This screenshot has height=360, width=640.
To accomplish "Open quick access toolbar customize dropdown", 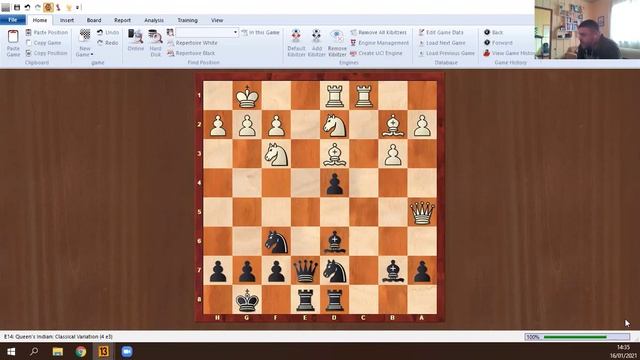I will [x=78, y=7].
